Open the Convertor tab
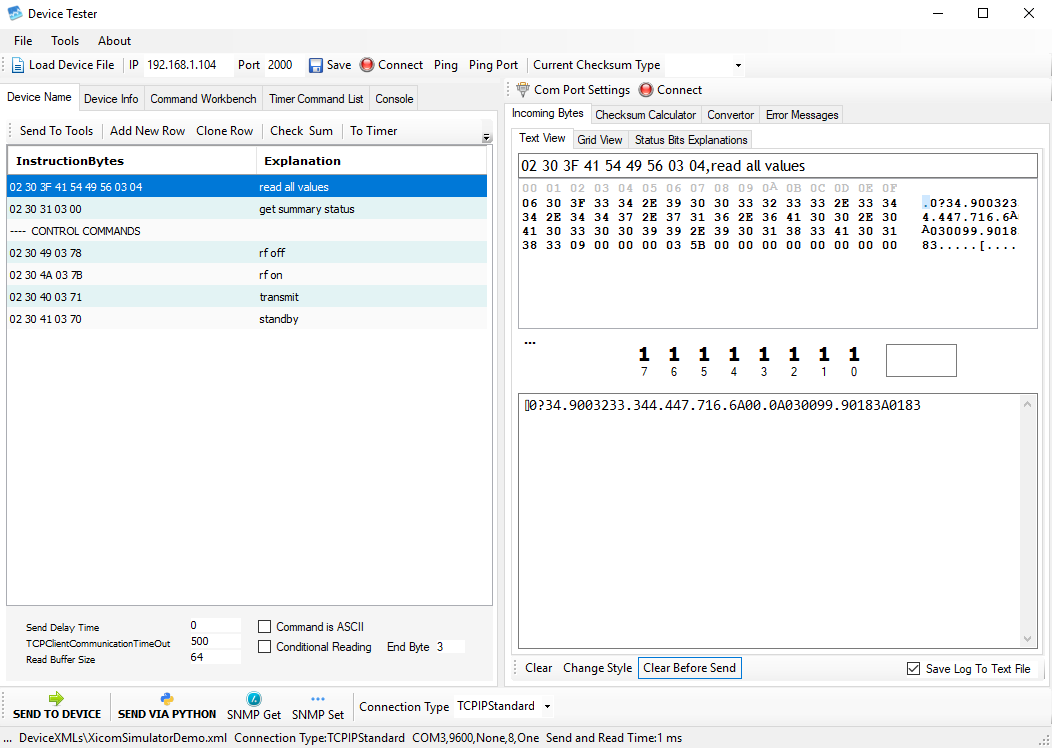 [x=731, y=115]
